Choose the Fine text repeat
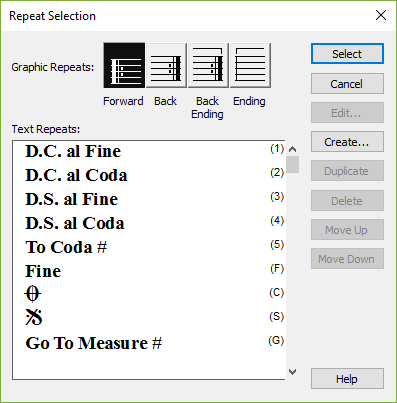Viewport: 397px width, 403px height. 149,271
